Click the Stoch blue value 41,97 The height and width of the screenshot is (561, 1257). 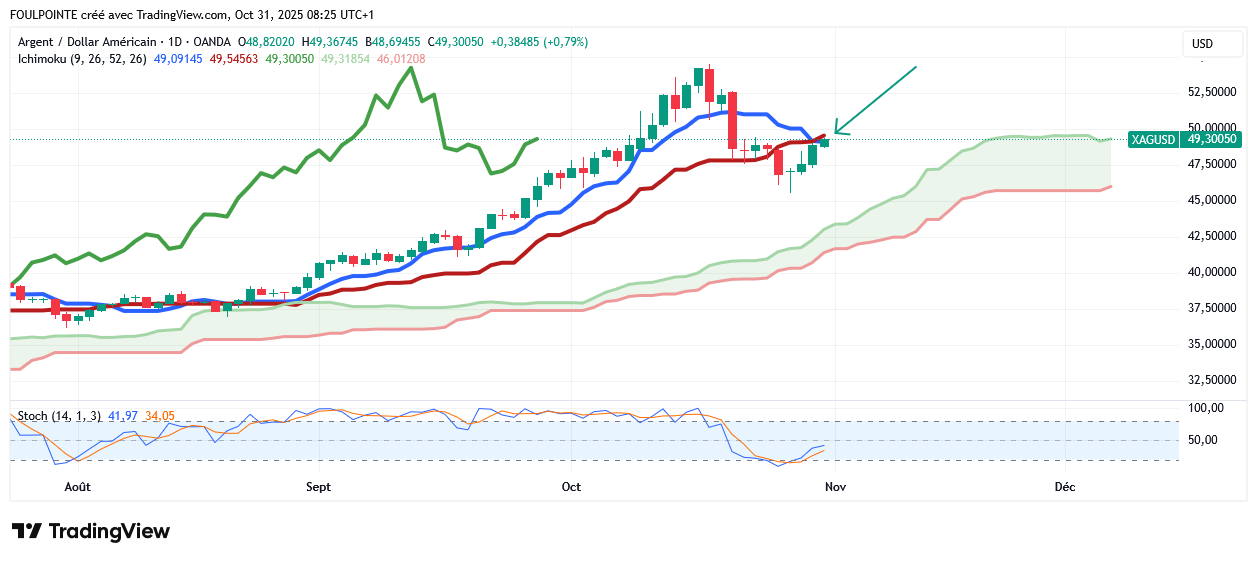(x=123, y=416)
